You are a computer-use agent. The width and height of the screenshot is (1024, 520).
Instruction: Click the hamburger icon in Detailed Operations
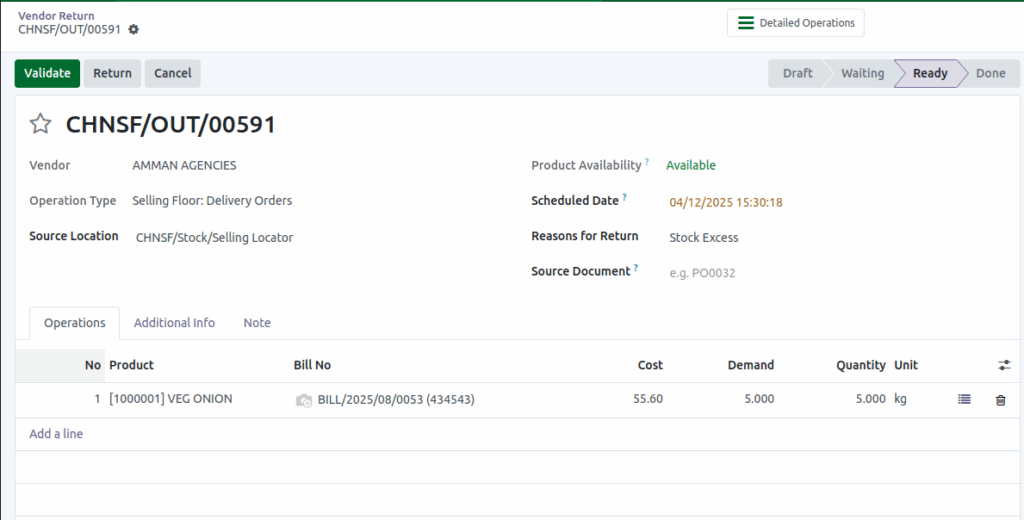tap(746, 23)
